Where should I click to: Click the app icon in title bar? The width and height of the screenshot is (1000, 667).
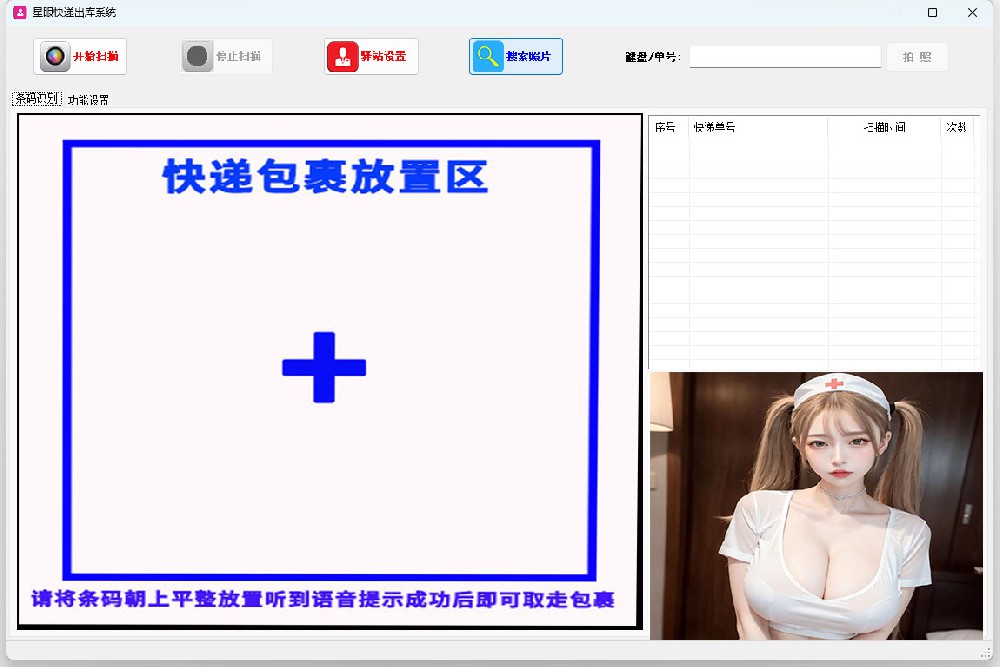[18, 13]
